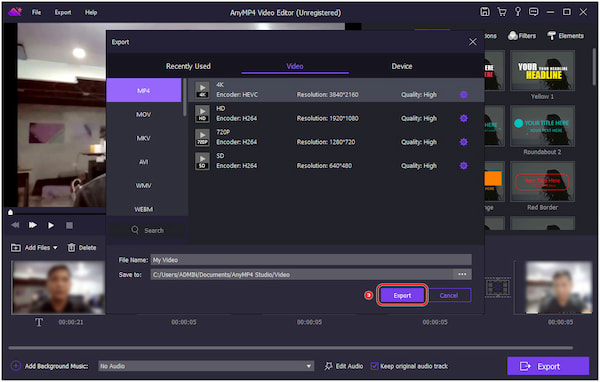
Task: Switch to the Video tab
Action: pos(295,66)
